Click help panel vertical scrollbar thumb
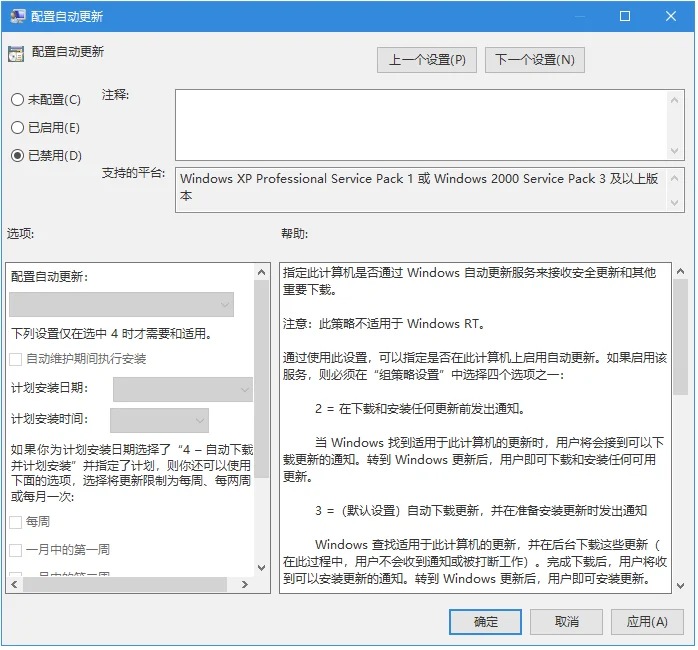Screen dimensions: 698x650 click(680, 337)
